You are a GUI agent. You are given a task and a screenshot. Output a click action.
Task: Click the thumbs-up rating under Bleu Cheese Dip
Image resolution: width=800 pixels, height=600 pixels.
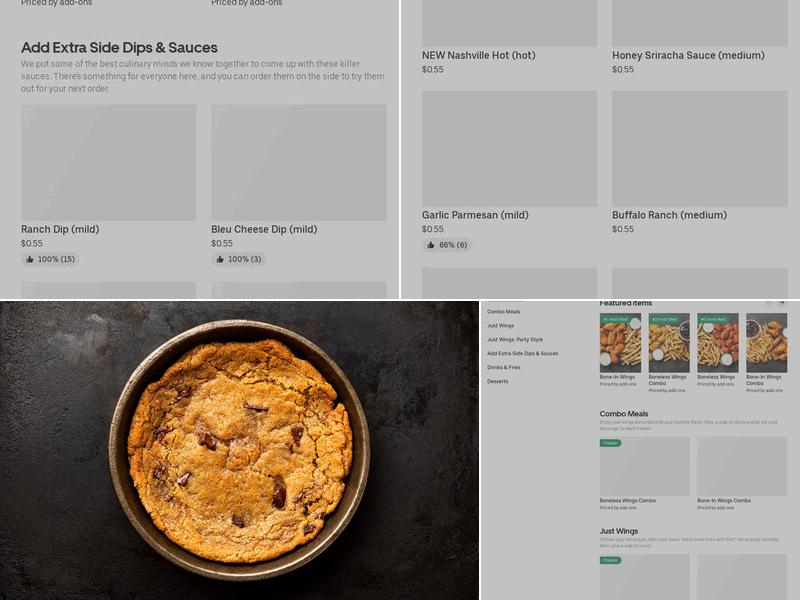pos(238,259)
